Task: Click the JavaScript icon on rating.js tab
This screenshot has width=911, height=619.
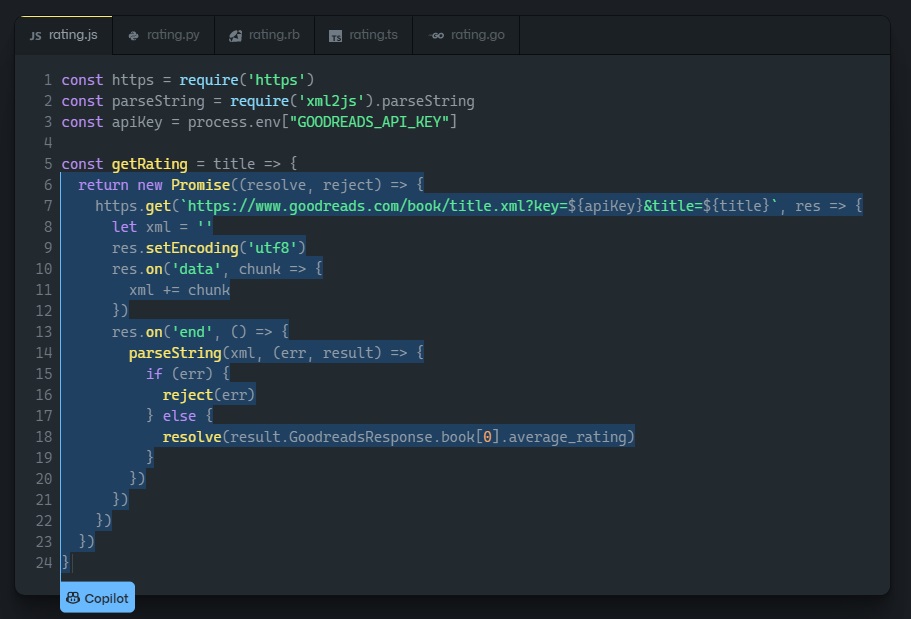Action: tap(35, 35)
